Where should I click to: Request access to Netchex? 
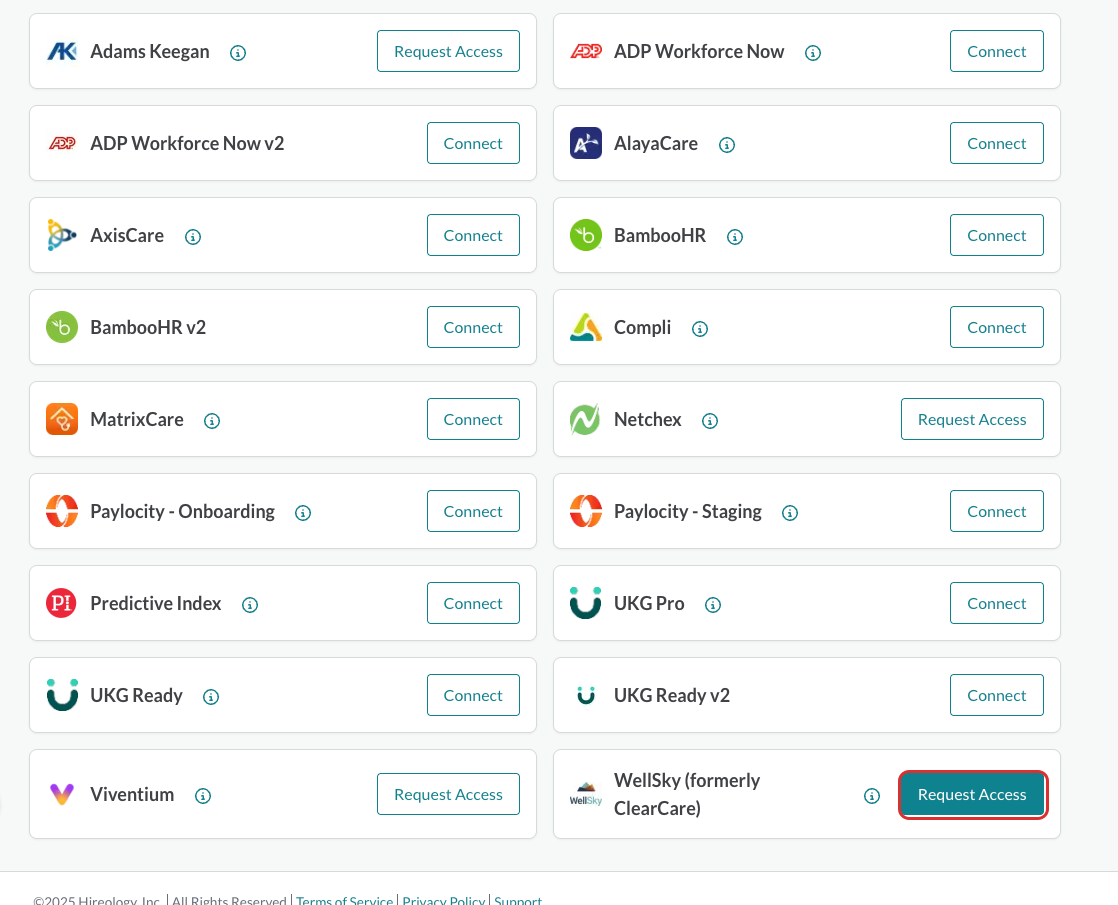pyautogui.click(x=973, y=419)
